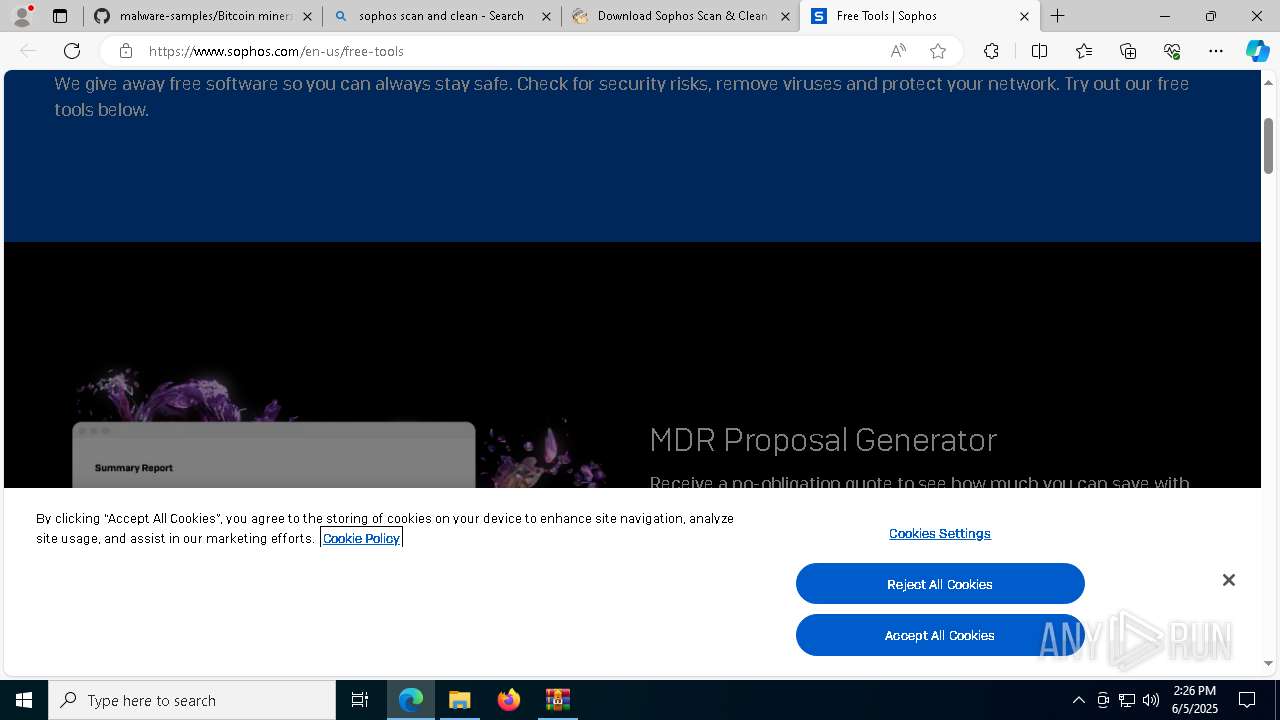Close the sophos scan and clean Search tab
Screen dimensions: 1280x720
point(546,16)
